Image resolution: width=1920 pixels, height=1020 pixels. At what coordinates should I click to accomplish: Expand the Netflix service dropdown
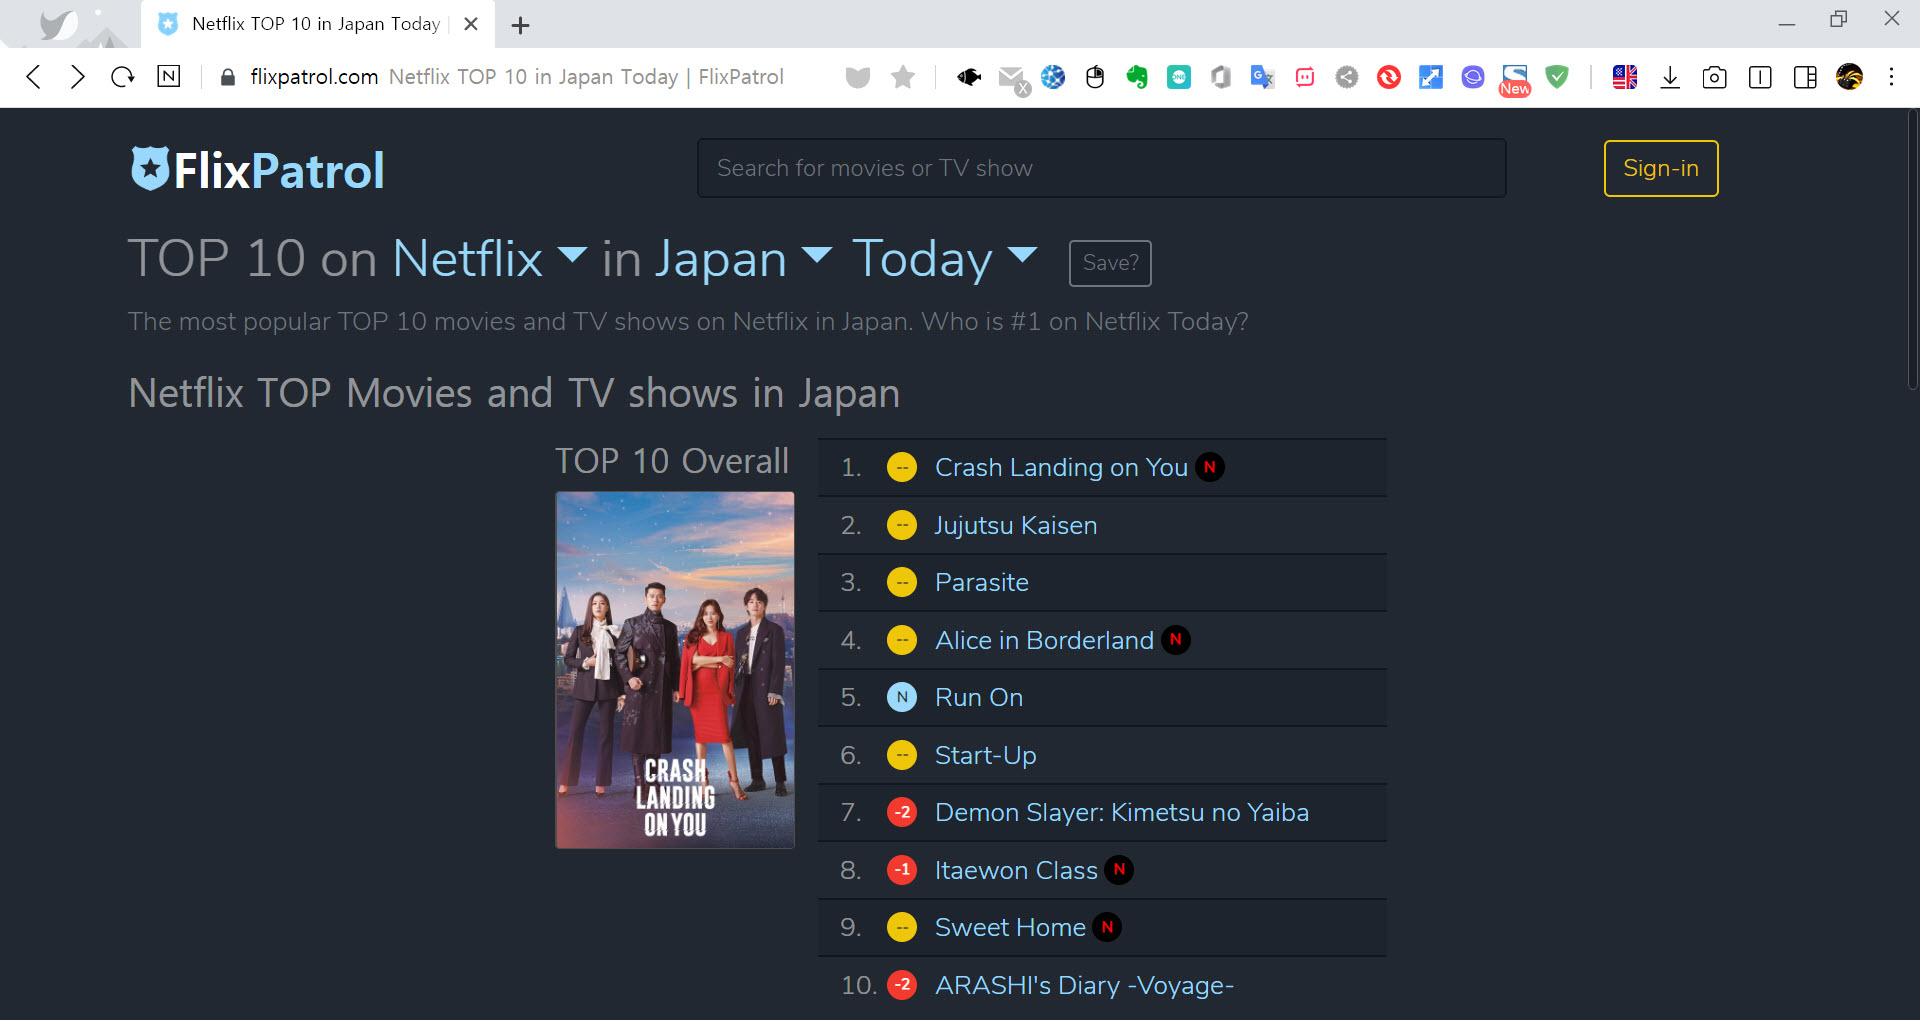489,258
